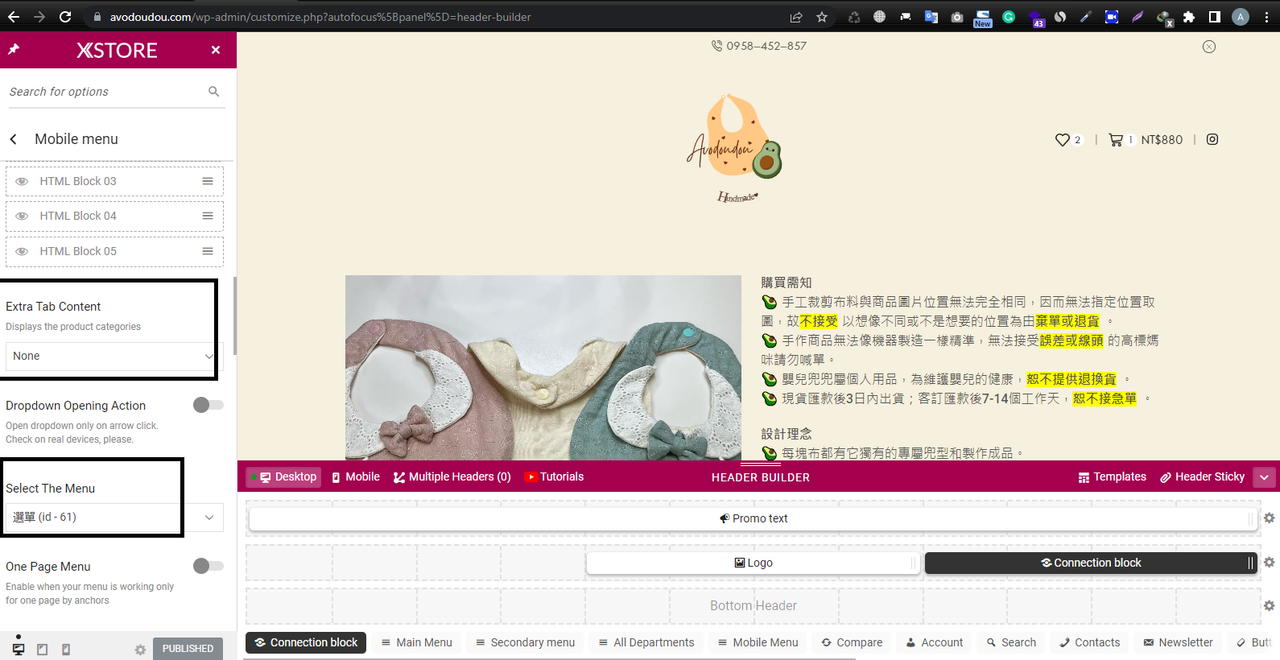The image size is (1280, 660).
Task: Click the PUBLISHED button
Action: 188,648
